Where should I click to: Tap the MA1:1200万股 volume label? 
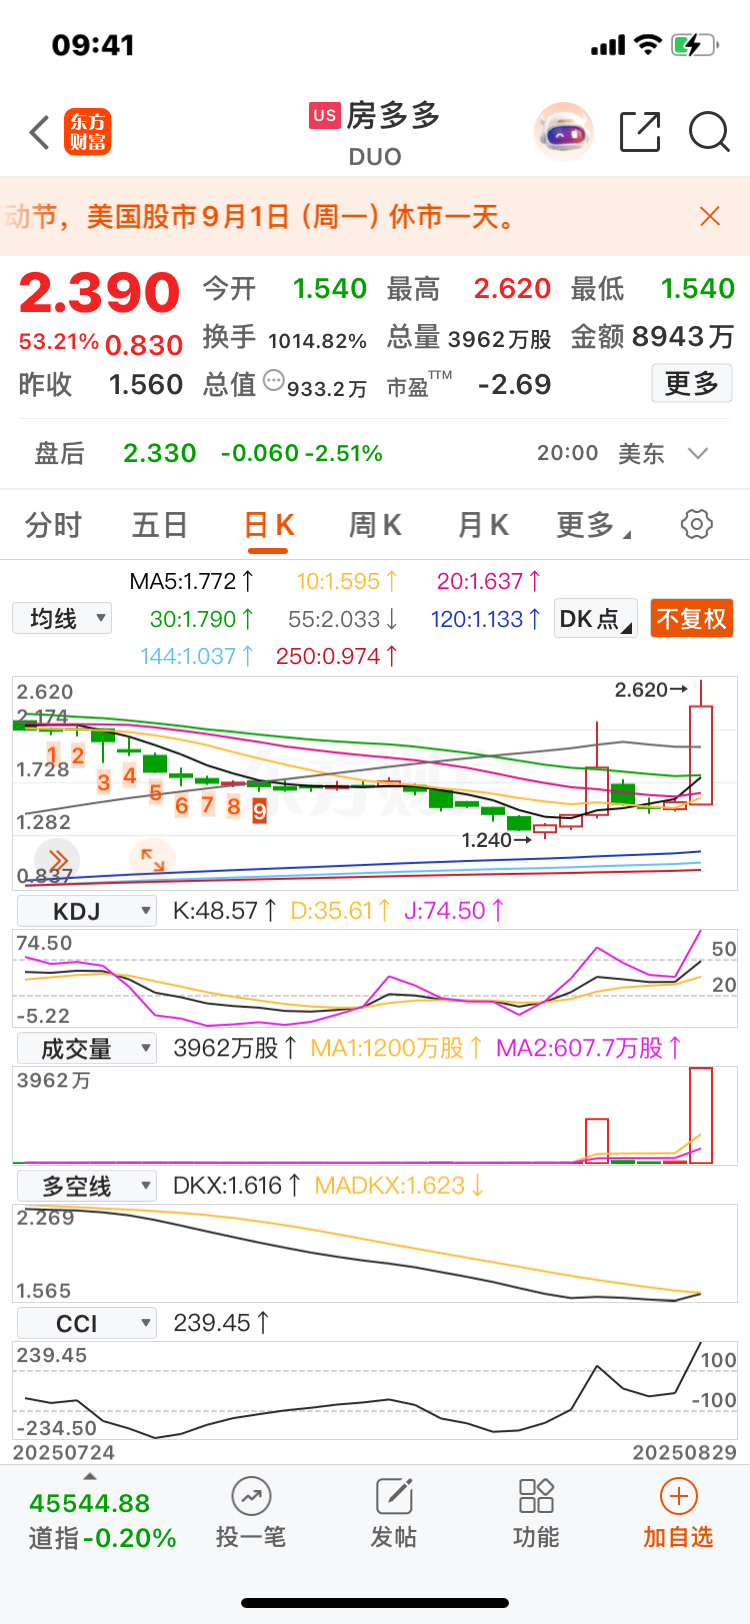tap(397, 1048)
